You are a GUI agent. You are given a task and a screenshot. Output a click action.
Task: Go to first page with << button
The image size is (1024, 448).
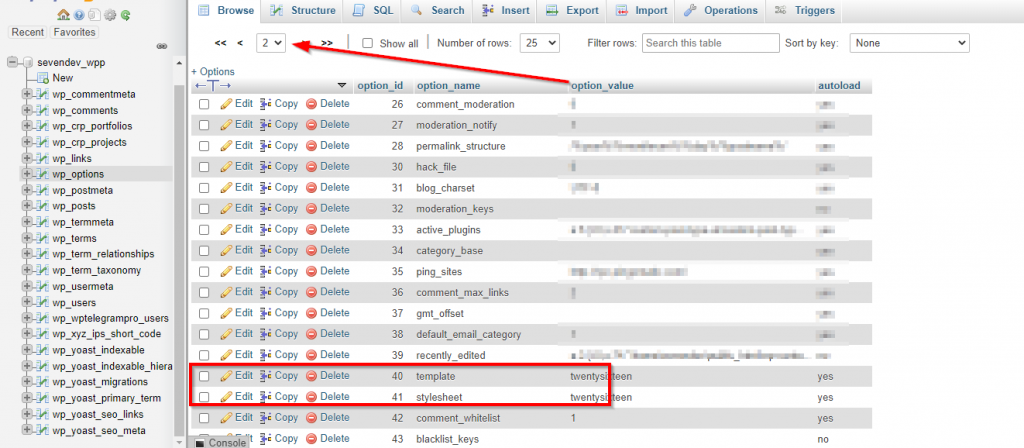pos(220,43)
